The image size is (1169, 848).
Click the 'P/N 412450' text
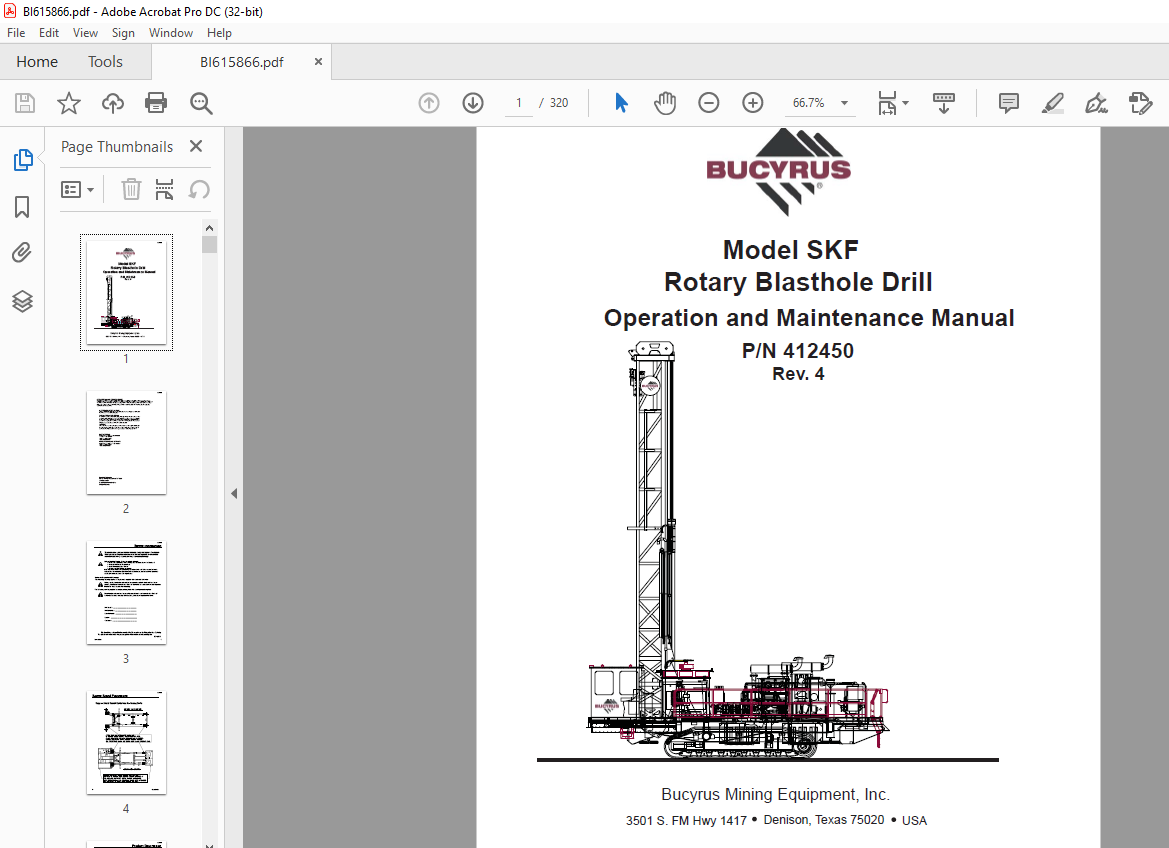pos(798,351)
